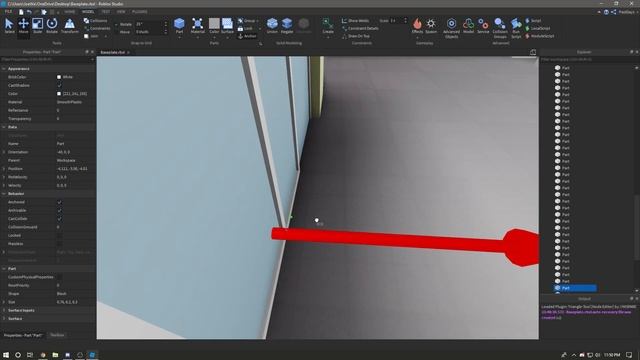This screenshot has width=640, height=360.
Task: Toggle the Collisions option
Action: [x=96, y=20]
